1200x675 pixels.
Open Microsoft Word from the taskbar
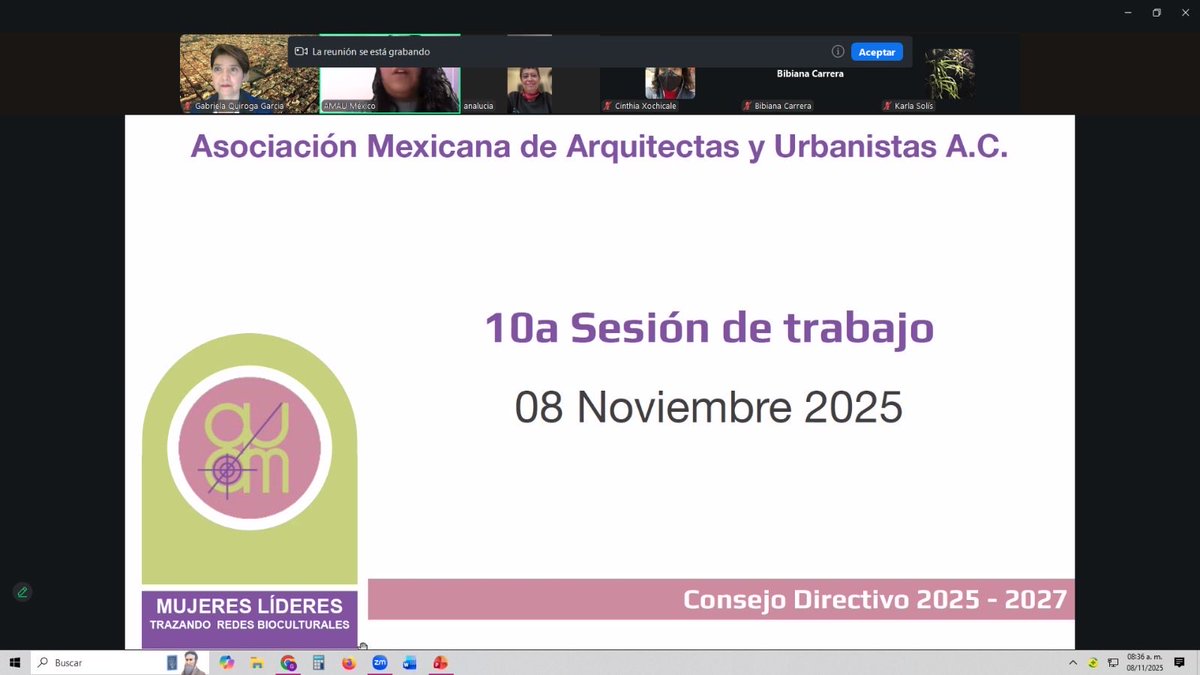[410, 663]
